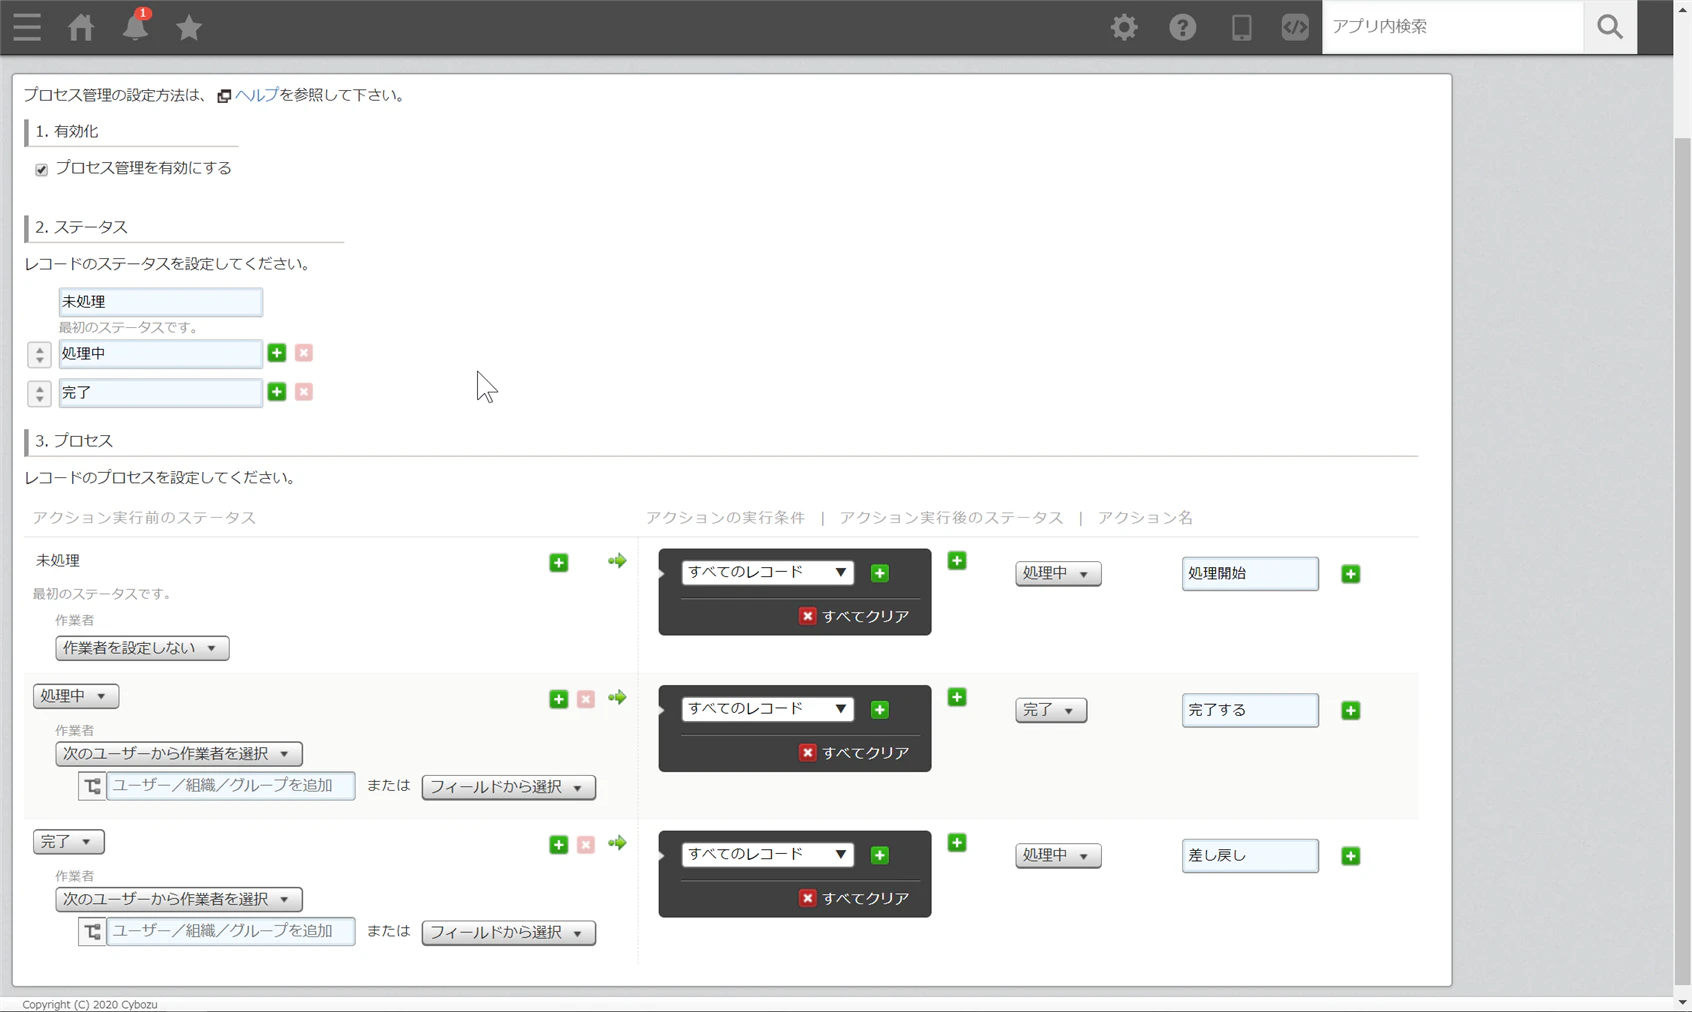
Task: Add action next to 差し戻し field
Action: (x=1351, y=856)
